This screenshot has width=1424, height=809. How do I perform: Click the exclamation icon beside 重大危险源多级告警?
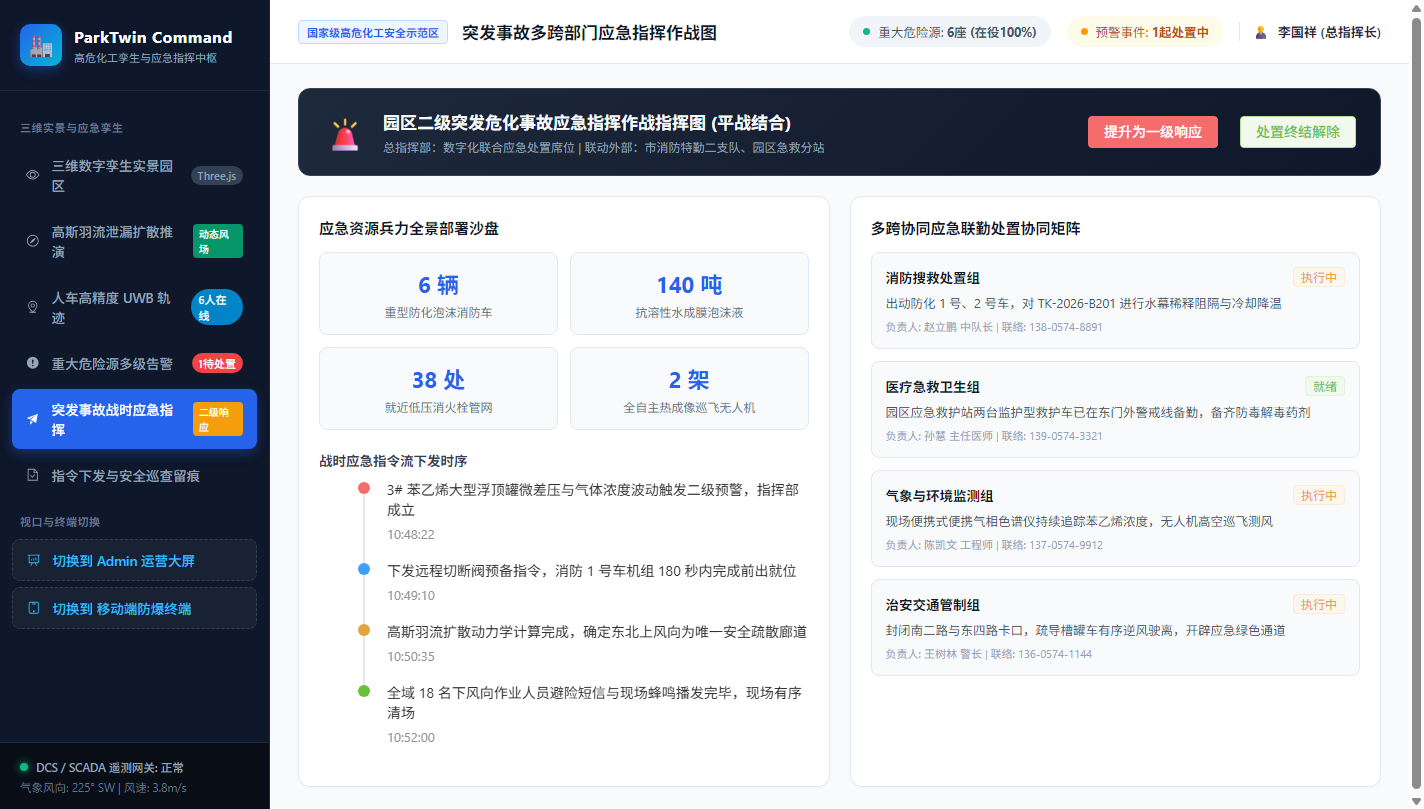[x=33, y=363]
